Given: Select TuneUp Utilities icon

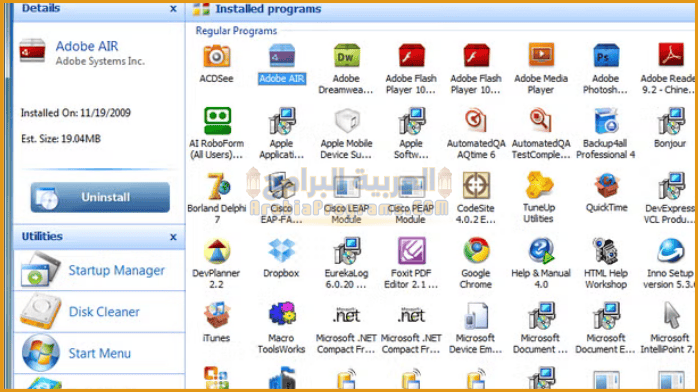Looking at the screenshot, I should tap(539, 186).
